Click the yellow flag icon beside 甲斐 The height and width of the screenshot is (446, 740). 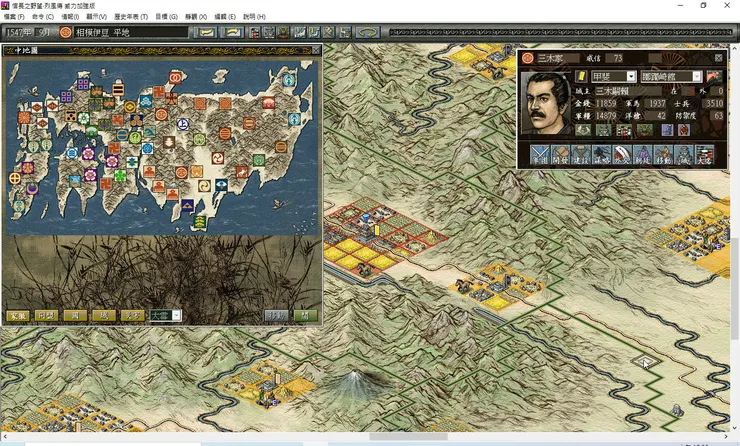click(581, 76)
